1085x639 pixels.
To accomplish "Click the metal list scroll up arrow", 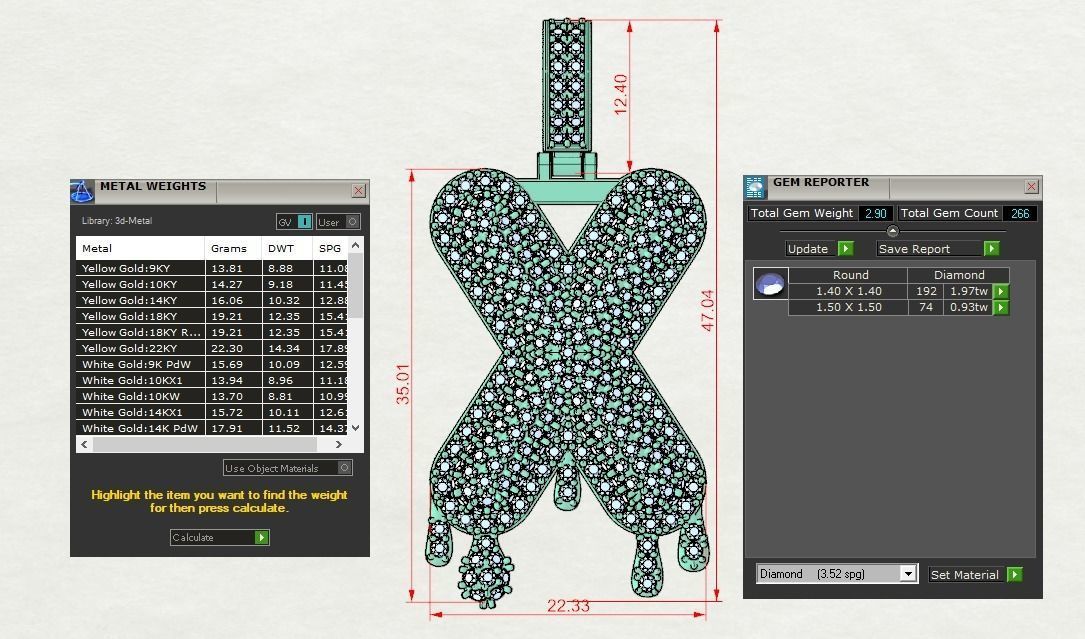I will [356, 245].
